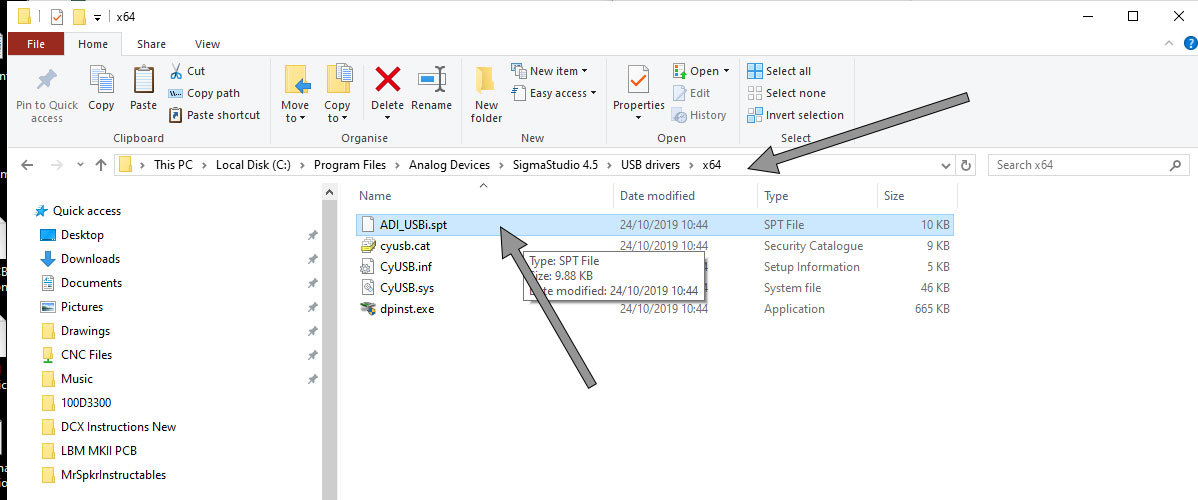This screenshot has height=500, width=1198.
Task: Create a New folder
Action: pos(486,93)
